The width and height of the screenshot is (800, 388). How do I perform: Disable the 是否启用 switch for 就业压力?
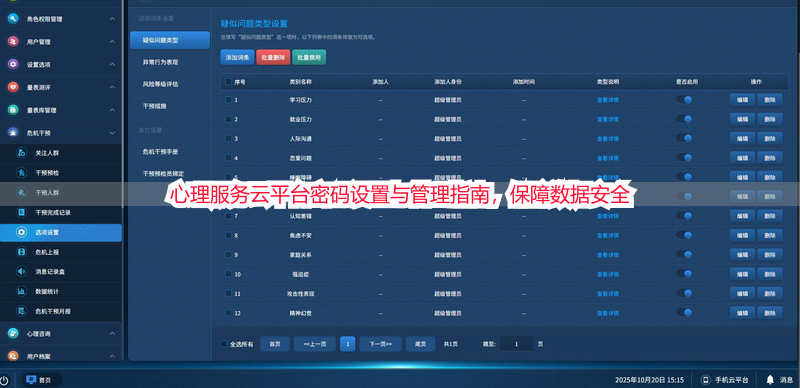(684, 119)
